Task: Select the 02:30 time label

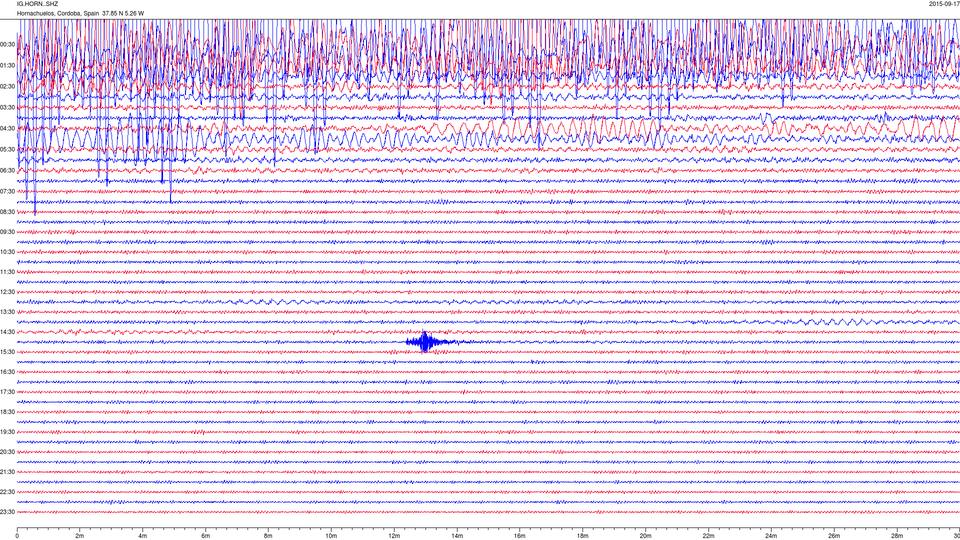Action: [x=7, y=87]
